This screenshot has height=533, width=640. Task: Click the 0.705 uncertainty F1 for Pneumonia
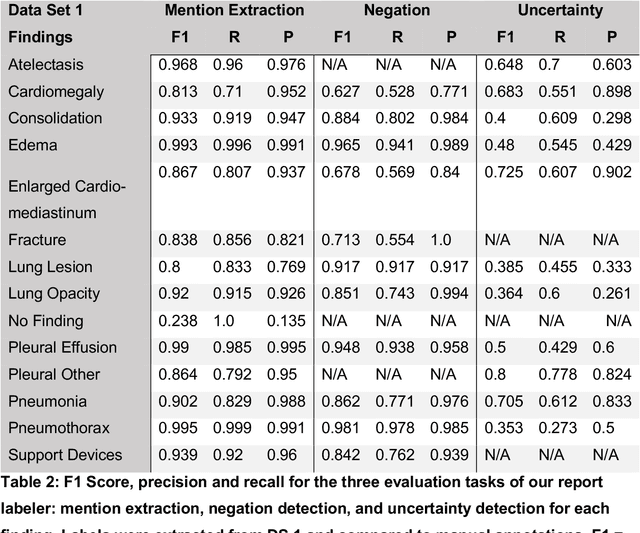pos(505,401)
